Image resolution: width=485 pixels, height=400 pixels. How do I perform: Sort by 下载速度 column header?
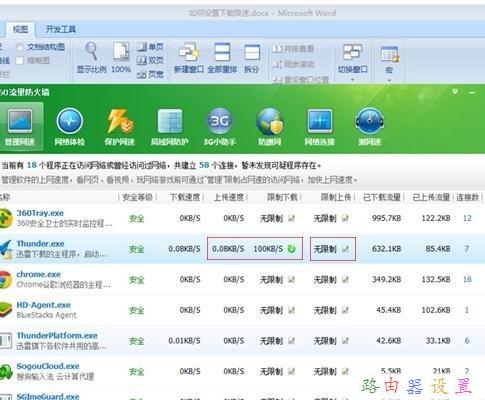click(185, 197)
